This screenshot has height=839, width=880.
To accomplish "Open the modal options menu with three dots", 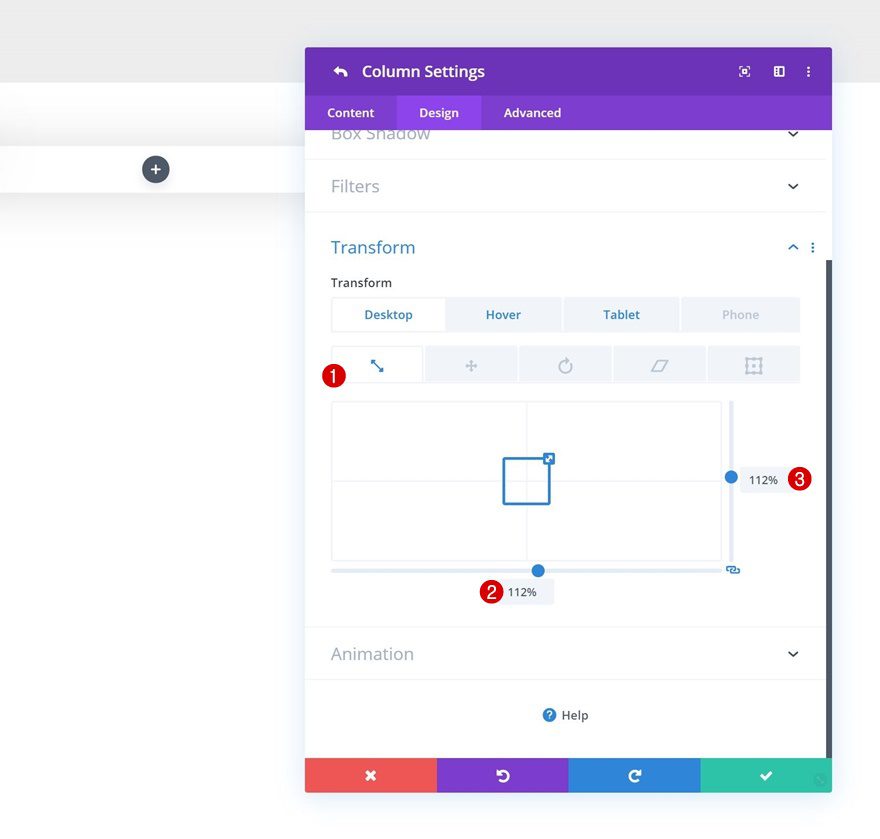I will 809,71.
